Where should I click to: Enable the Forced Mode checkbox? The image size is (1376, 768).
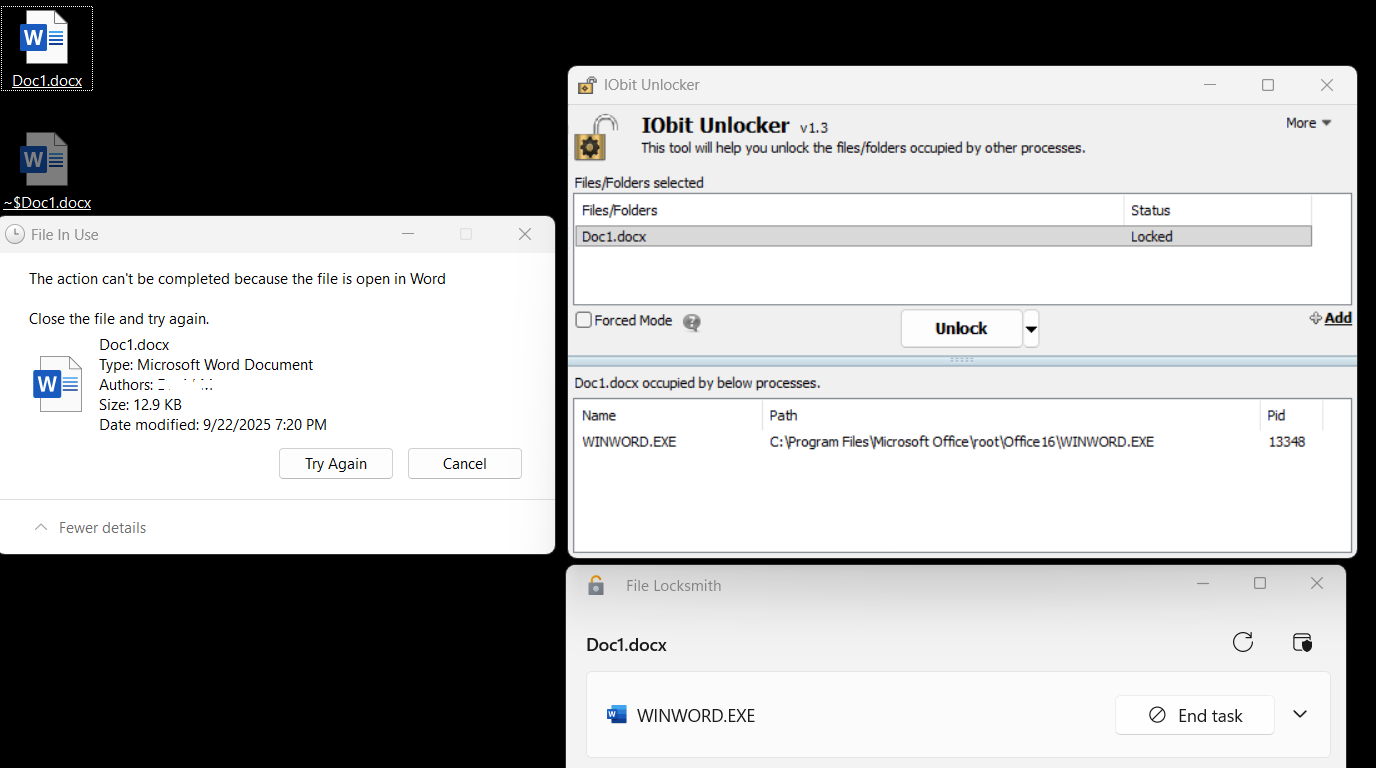584,321
